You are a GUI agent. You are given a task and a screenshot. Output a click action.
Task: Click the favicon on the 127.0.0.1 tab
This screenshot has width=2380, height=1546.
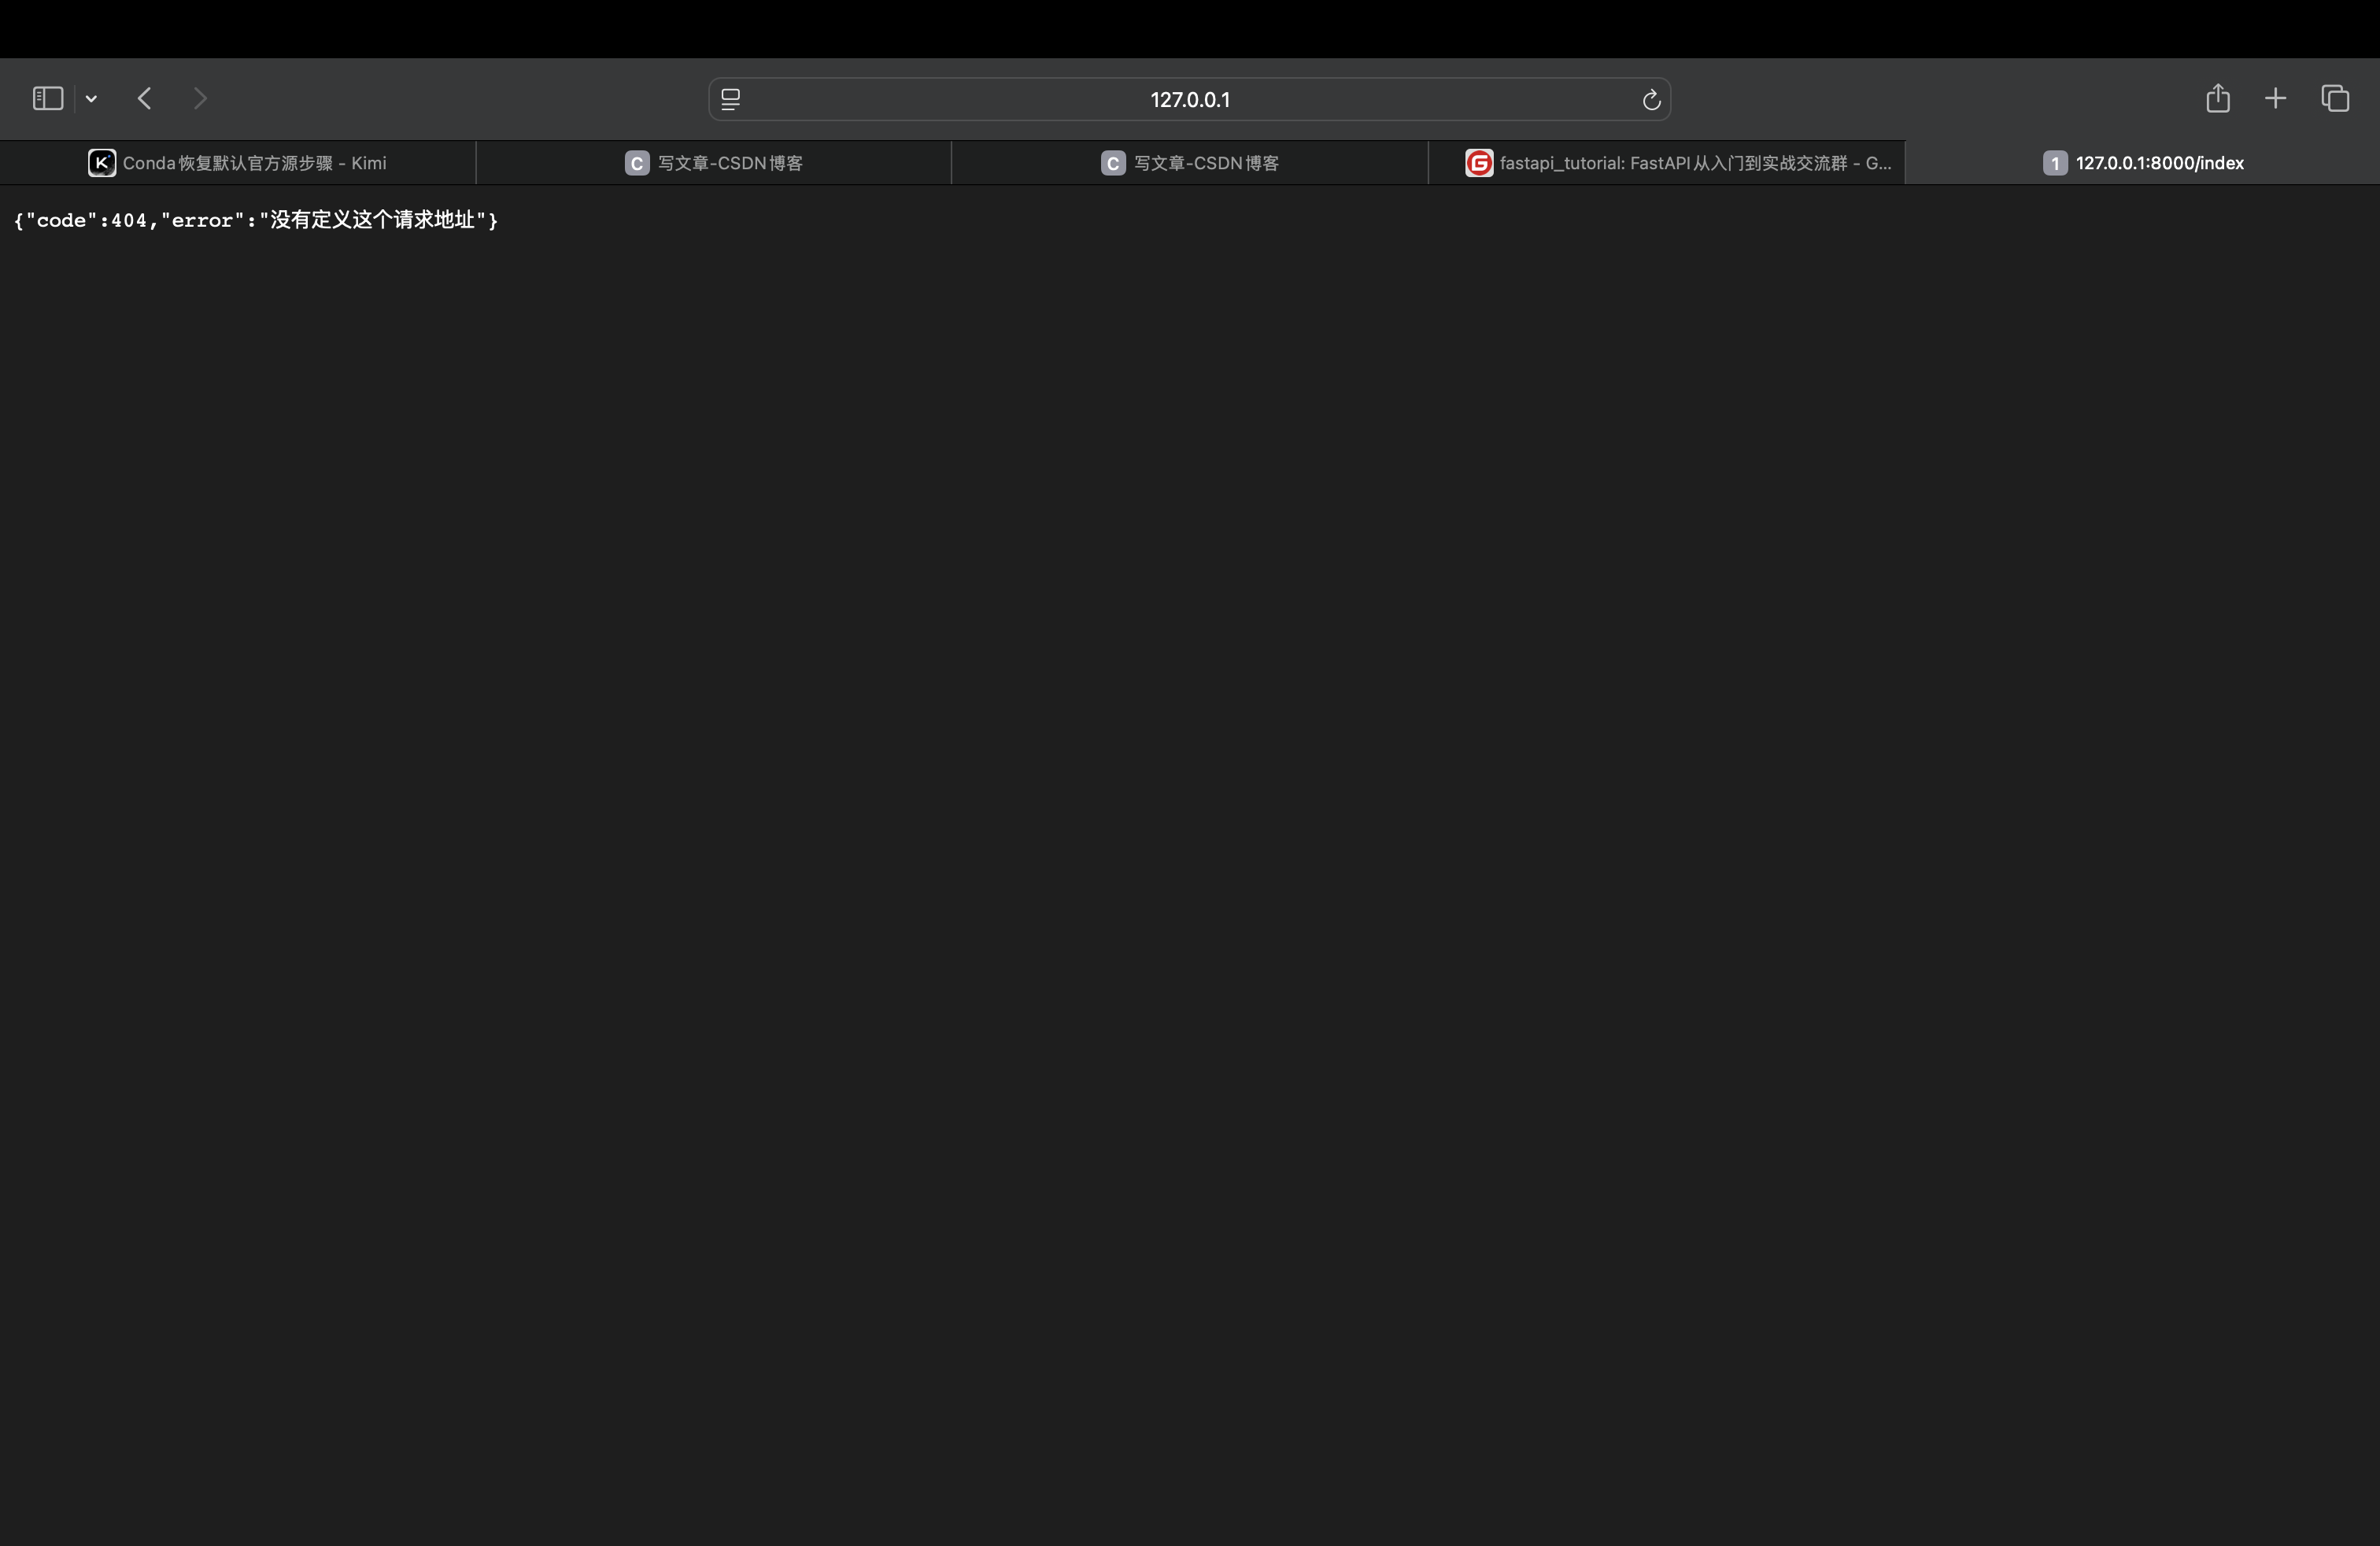coord(2054,163)
